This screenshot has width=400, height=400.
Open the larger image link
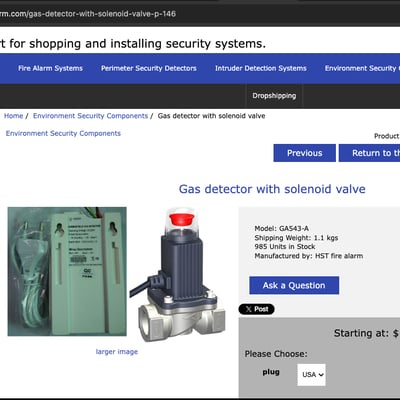pyautogui.click(x=117, y=352)
